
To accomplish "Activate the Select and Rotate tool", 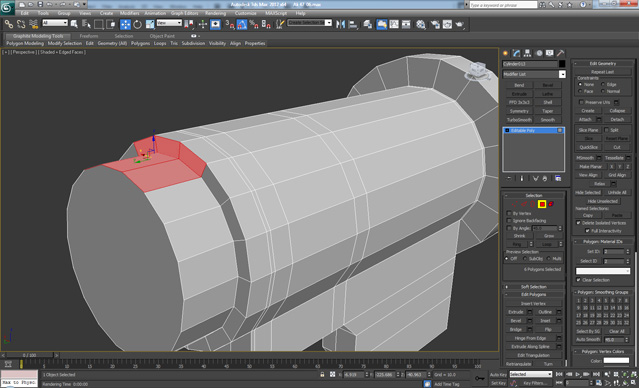I will coord(137,24).
